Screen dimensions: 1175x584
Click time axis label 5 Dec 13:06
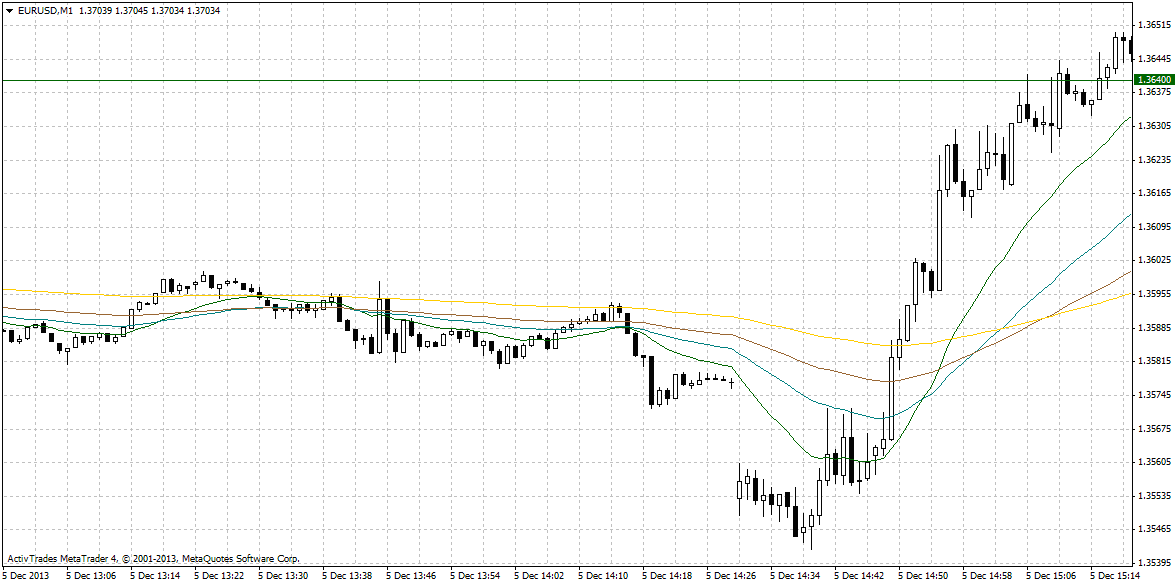[91, 576]
